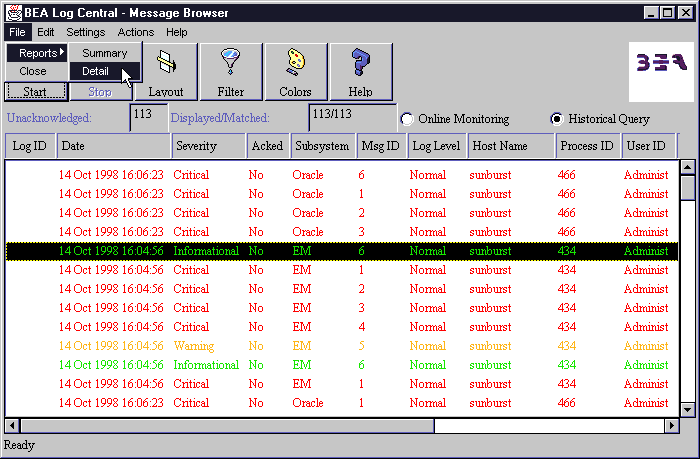Click the Process ID column header

[588, 146]
